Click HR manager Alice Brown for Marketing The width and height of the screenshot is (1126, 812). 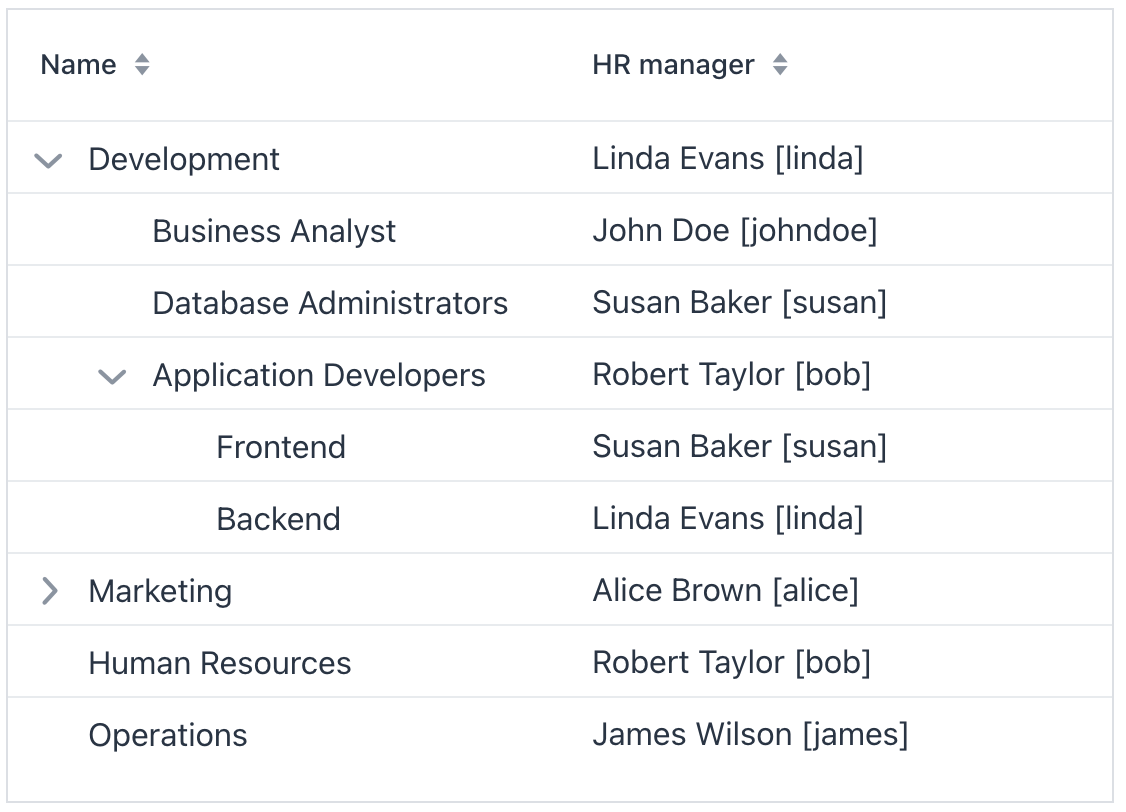pos(726,591)
